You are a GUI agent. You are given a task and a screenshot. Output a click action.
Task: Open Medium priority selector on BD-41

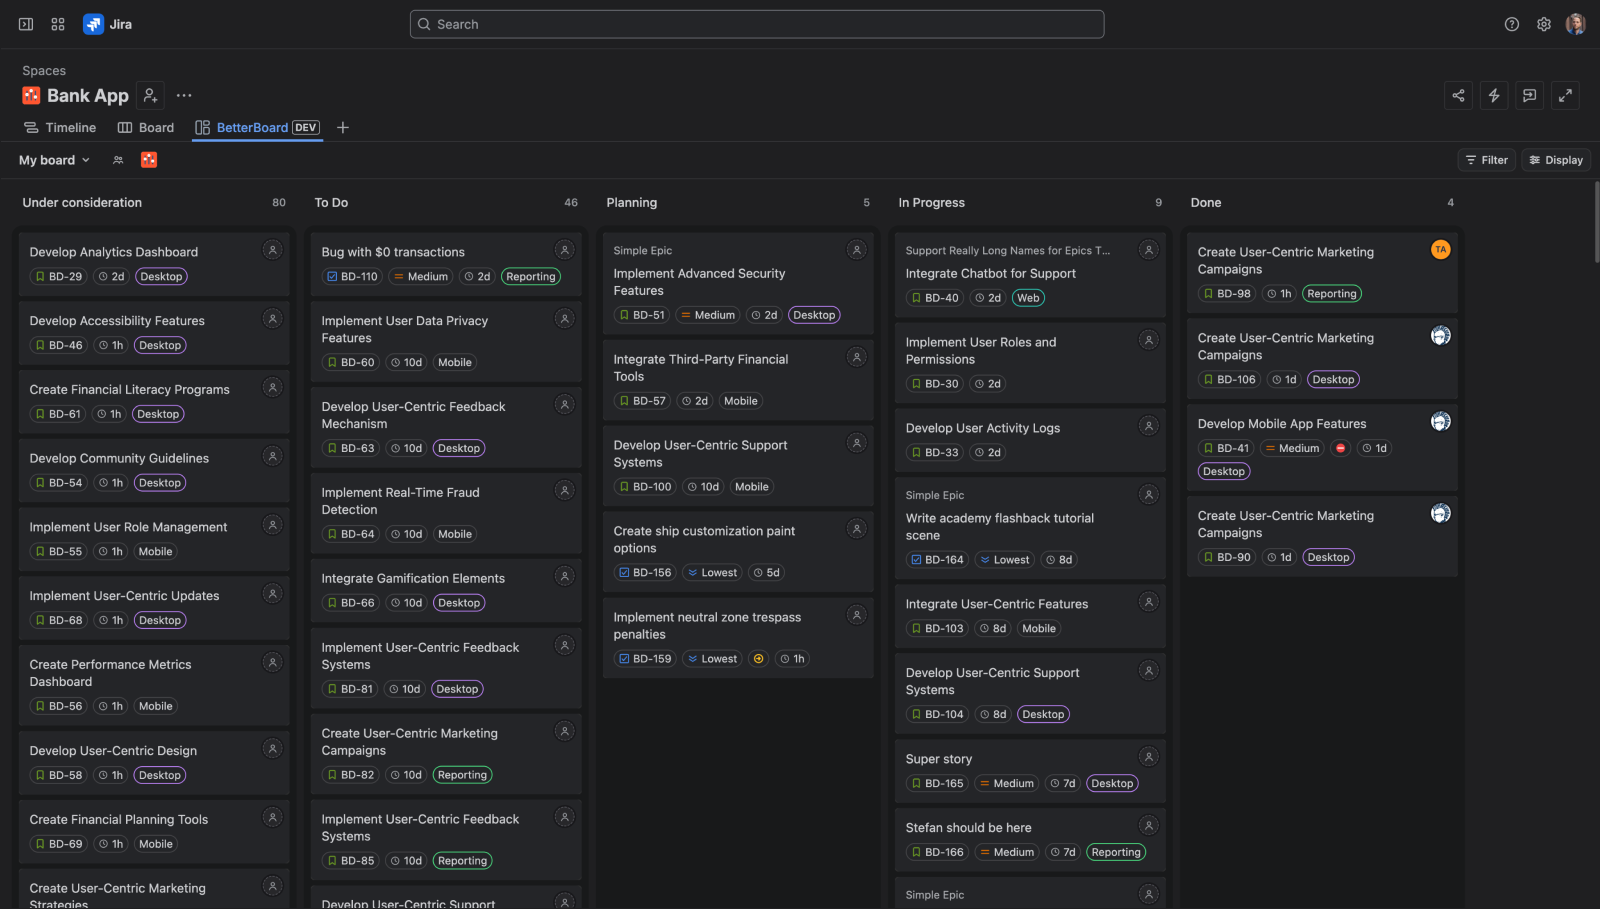click(x=1292, y=448)
